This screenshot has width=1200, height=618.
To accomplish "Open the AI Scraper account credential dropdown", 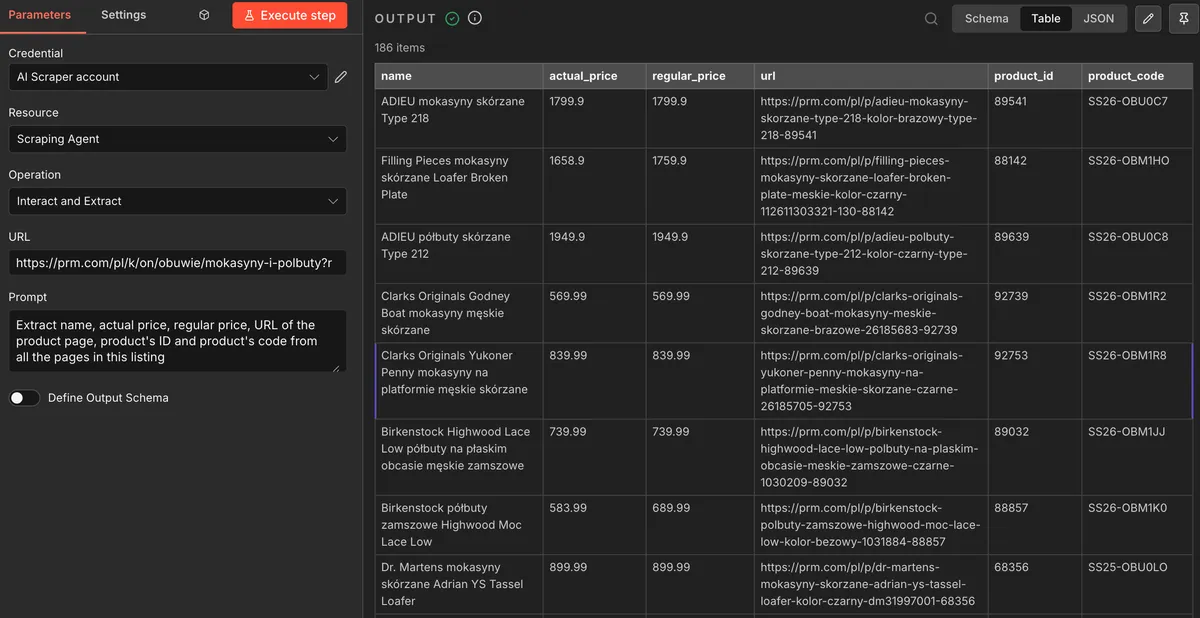I will coord(168,77).
